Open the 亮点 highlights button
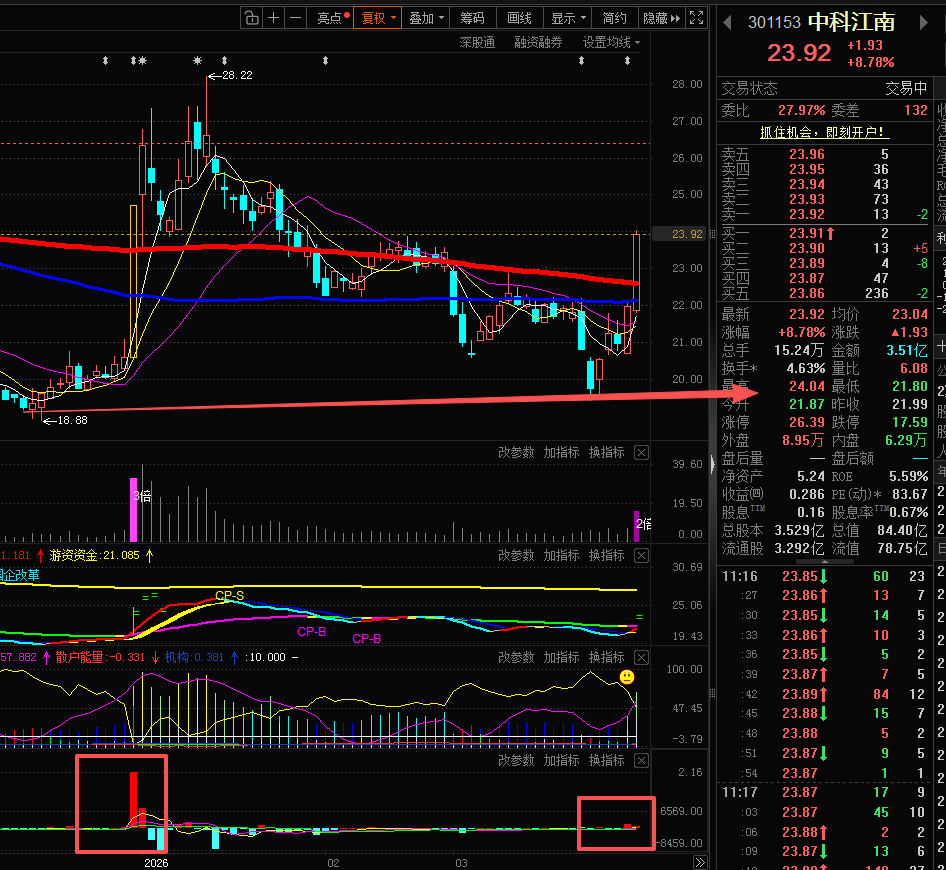Image resolution: width=946 pixels, height=870 pixels. click(x=332, y=18)
